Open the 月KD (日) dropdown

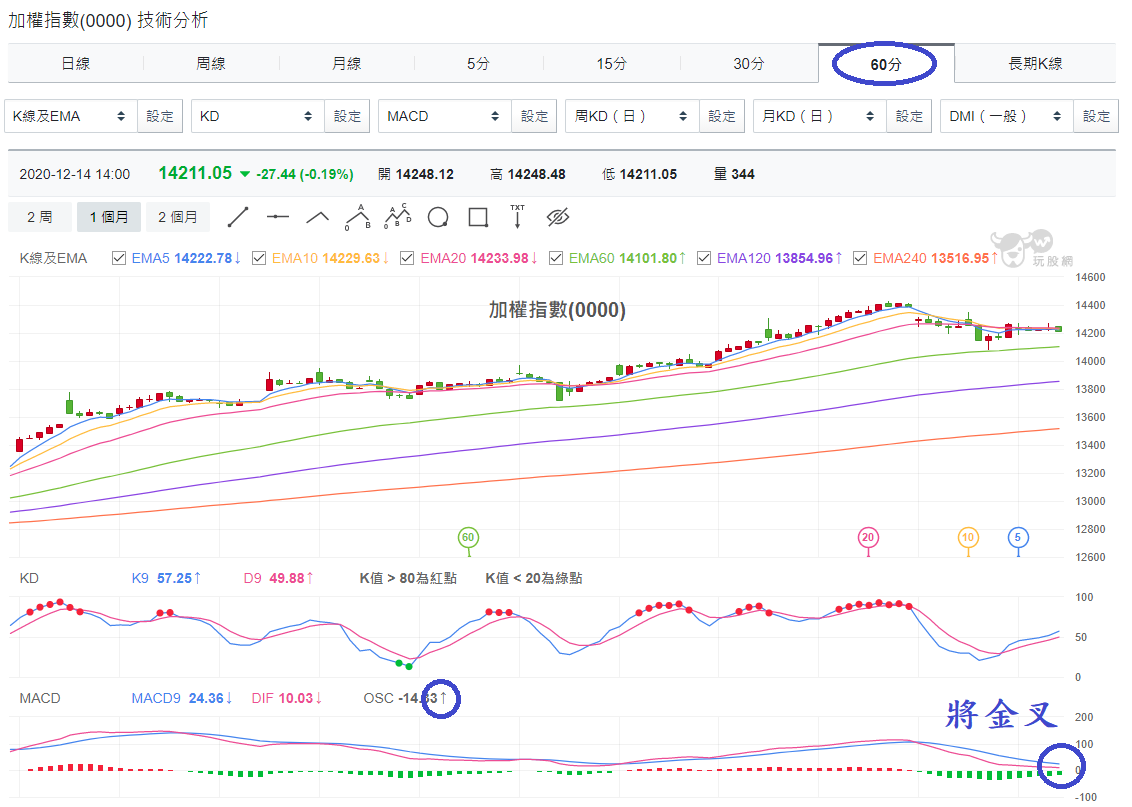pyautogui.click(x=819, y=116)
